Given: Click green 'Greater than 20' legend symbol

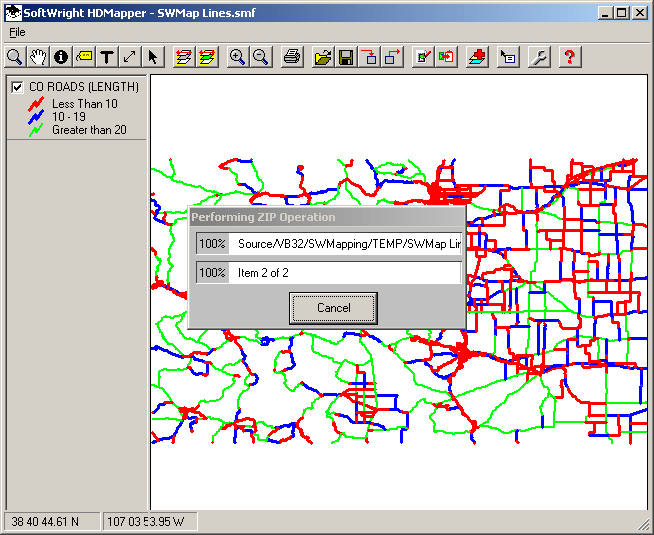Looking at the screenshot, I should coord(36,130).
